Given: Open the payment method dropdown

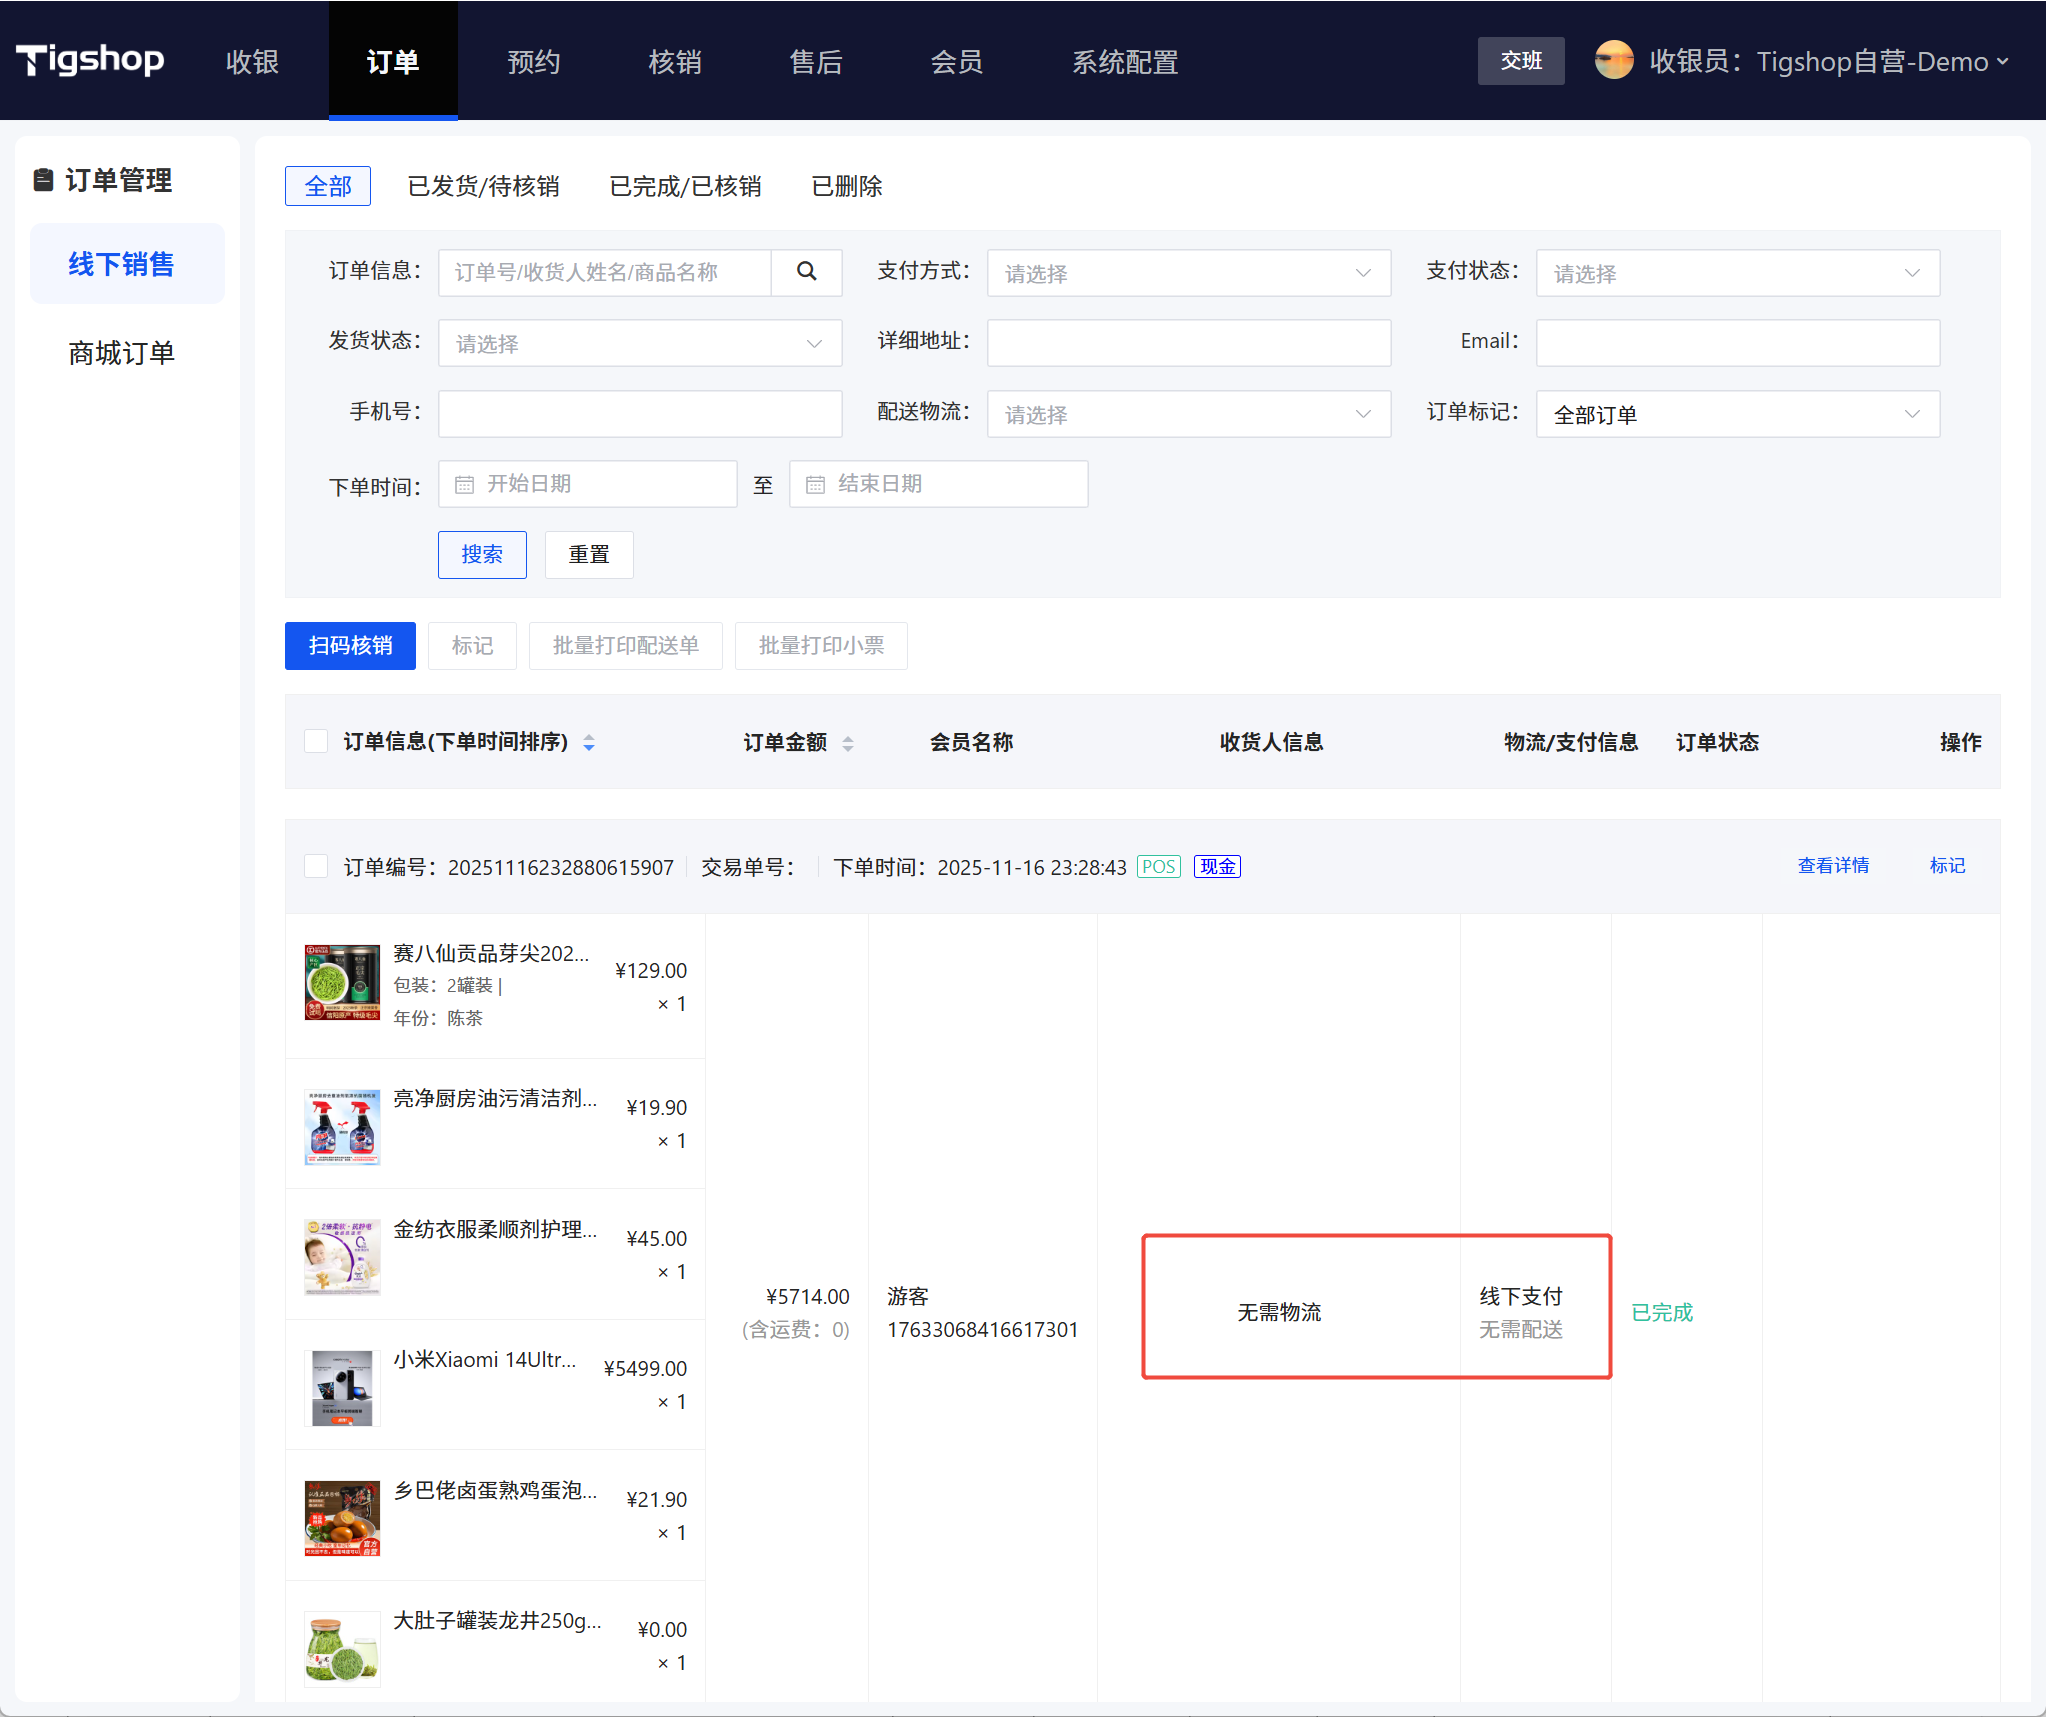Looking at the screenshot, I should 1188,273.
